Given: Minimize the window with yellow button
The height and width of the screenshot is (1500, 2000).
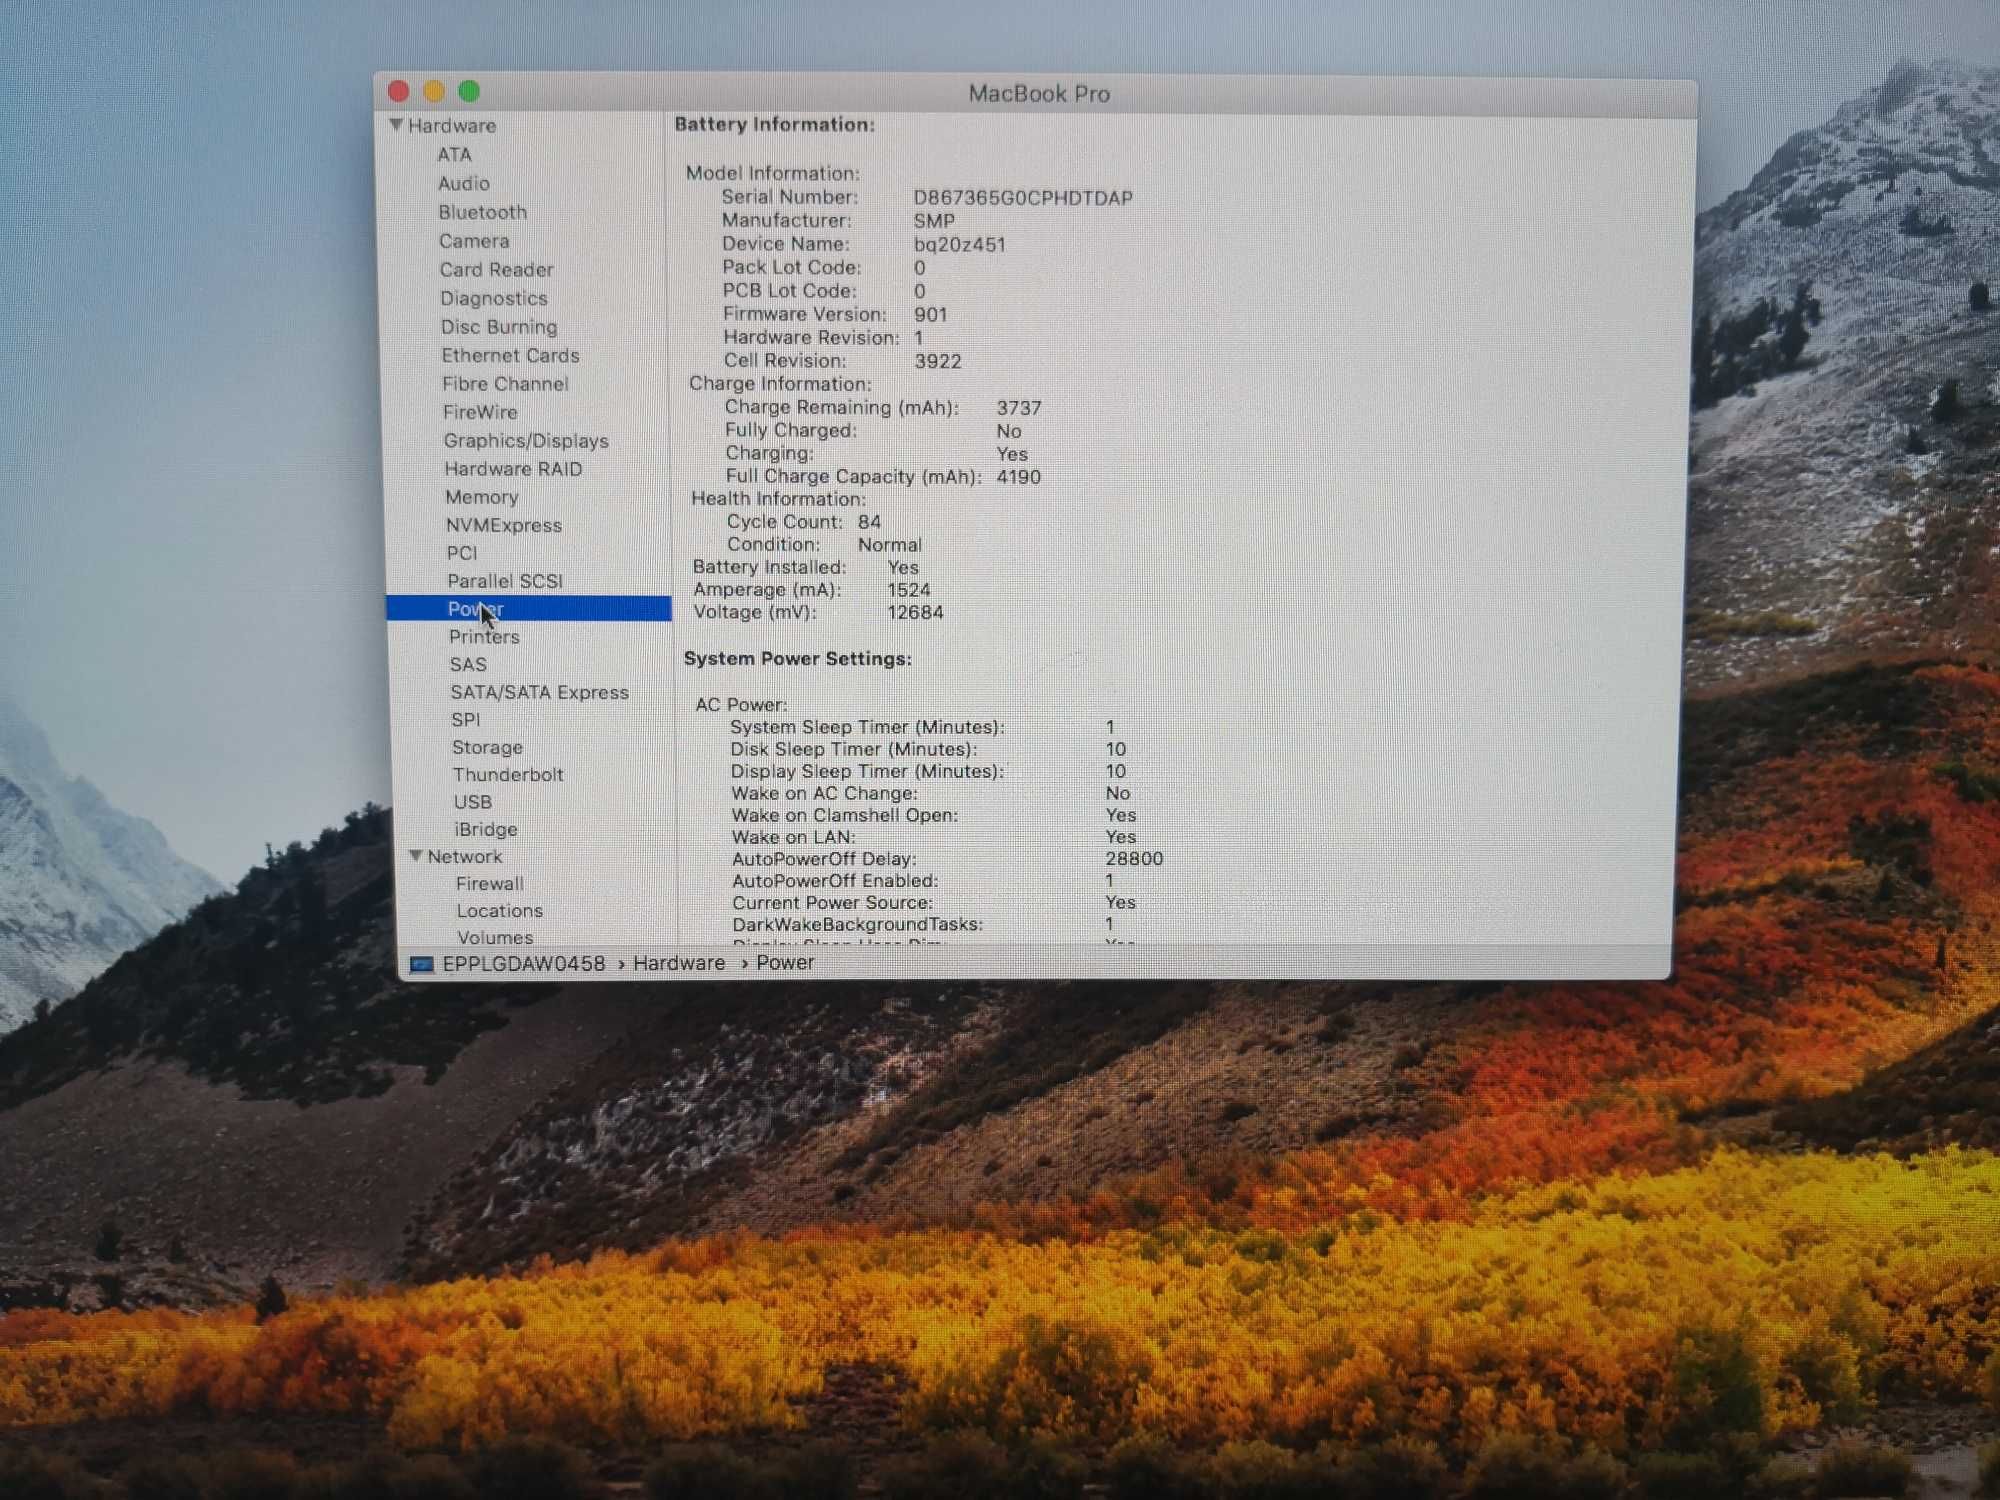Looking at the screenshot, I should pos(433,91).
